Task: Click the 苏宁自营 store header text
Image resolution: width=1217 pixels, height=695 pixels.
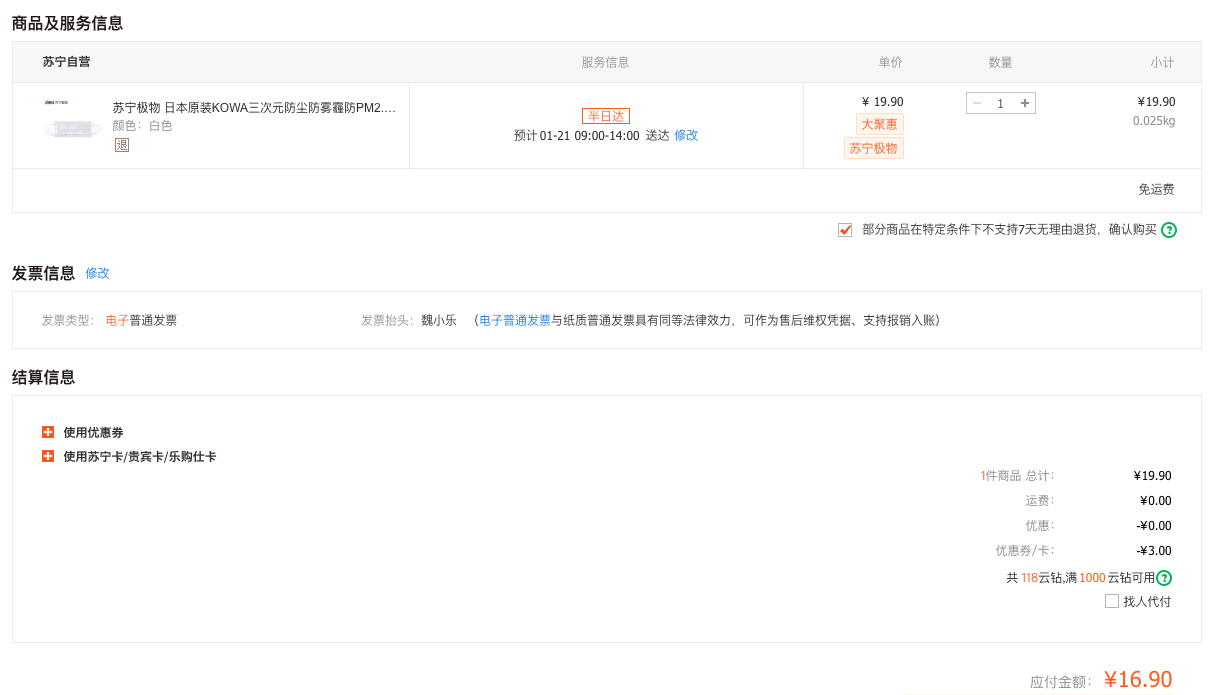Action: click(x=66, y=62)
